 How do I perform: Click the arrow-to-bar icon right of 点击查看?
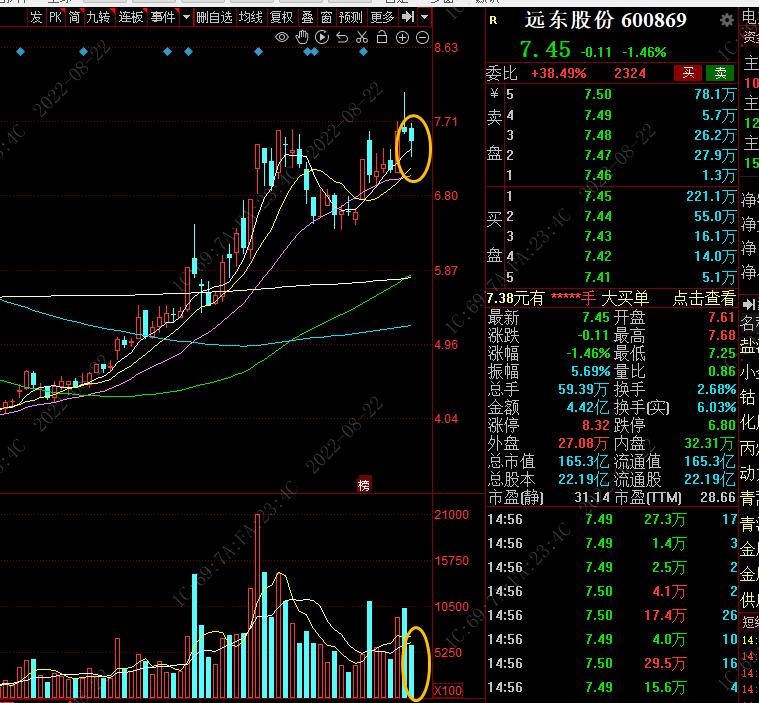click(748, 304)
